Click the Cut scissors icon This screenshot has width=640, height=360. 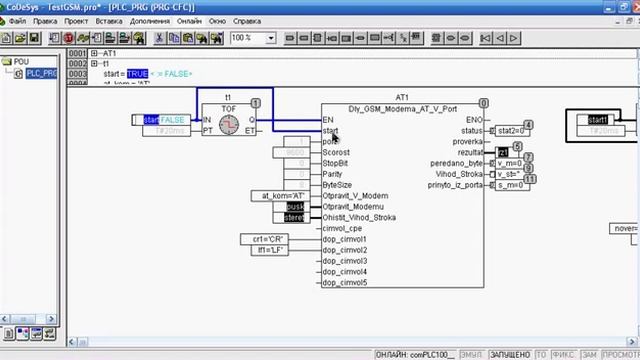pos(159,38)
